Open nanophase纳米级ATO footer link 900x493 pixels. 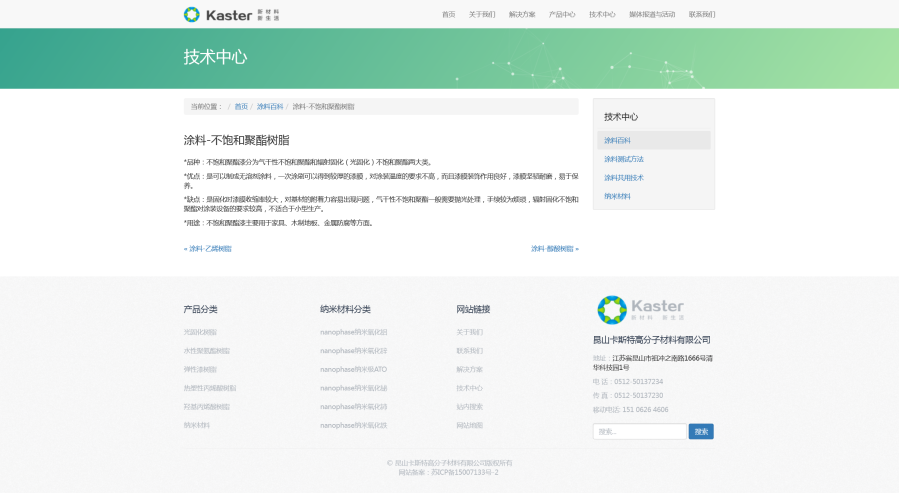[354, 370]
